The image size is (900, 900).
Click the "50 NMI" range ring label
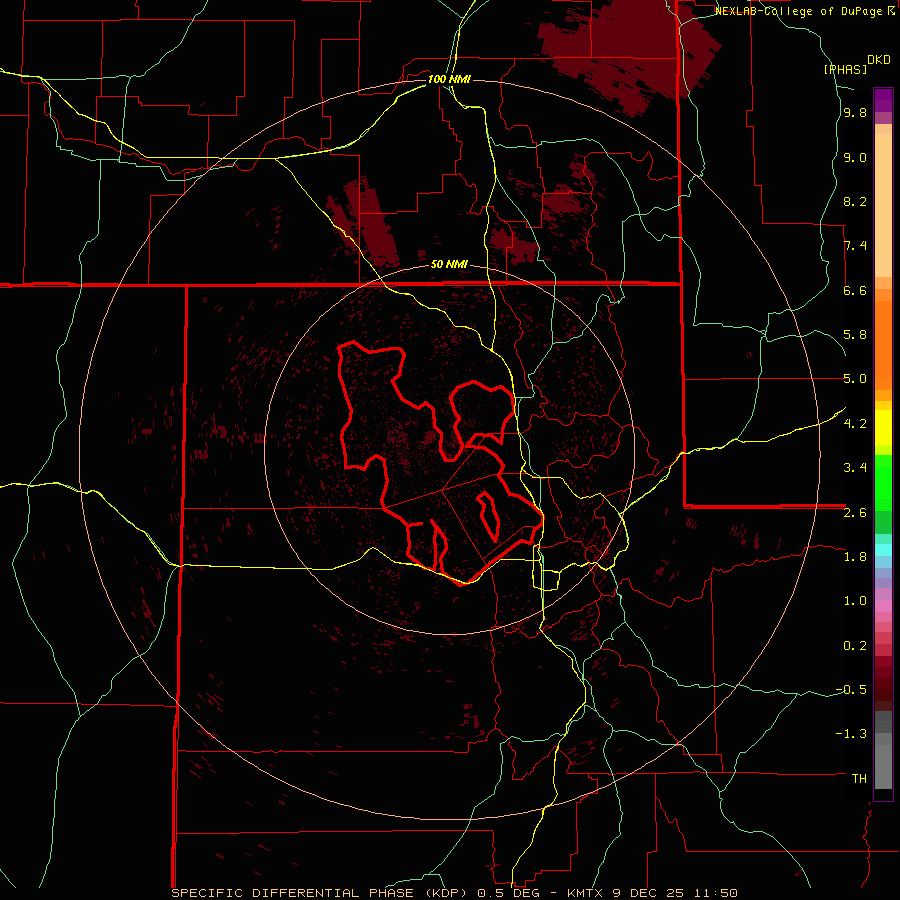pyautogui.click(x=449, y=264)
